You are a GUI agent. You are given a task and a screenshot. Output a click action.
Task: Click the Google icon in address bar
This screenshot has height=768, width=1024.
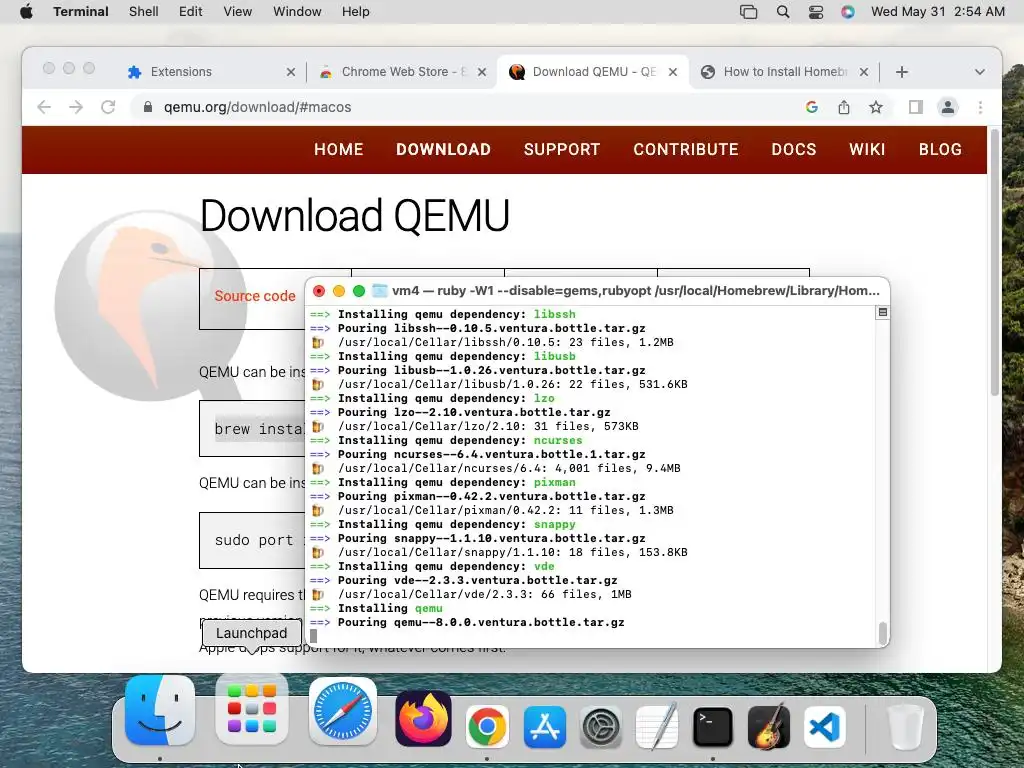click(x=812, y=107)
